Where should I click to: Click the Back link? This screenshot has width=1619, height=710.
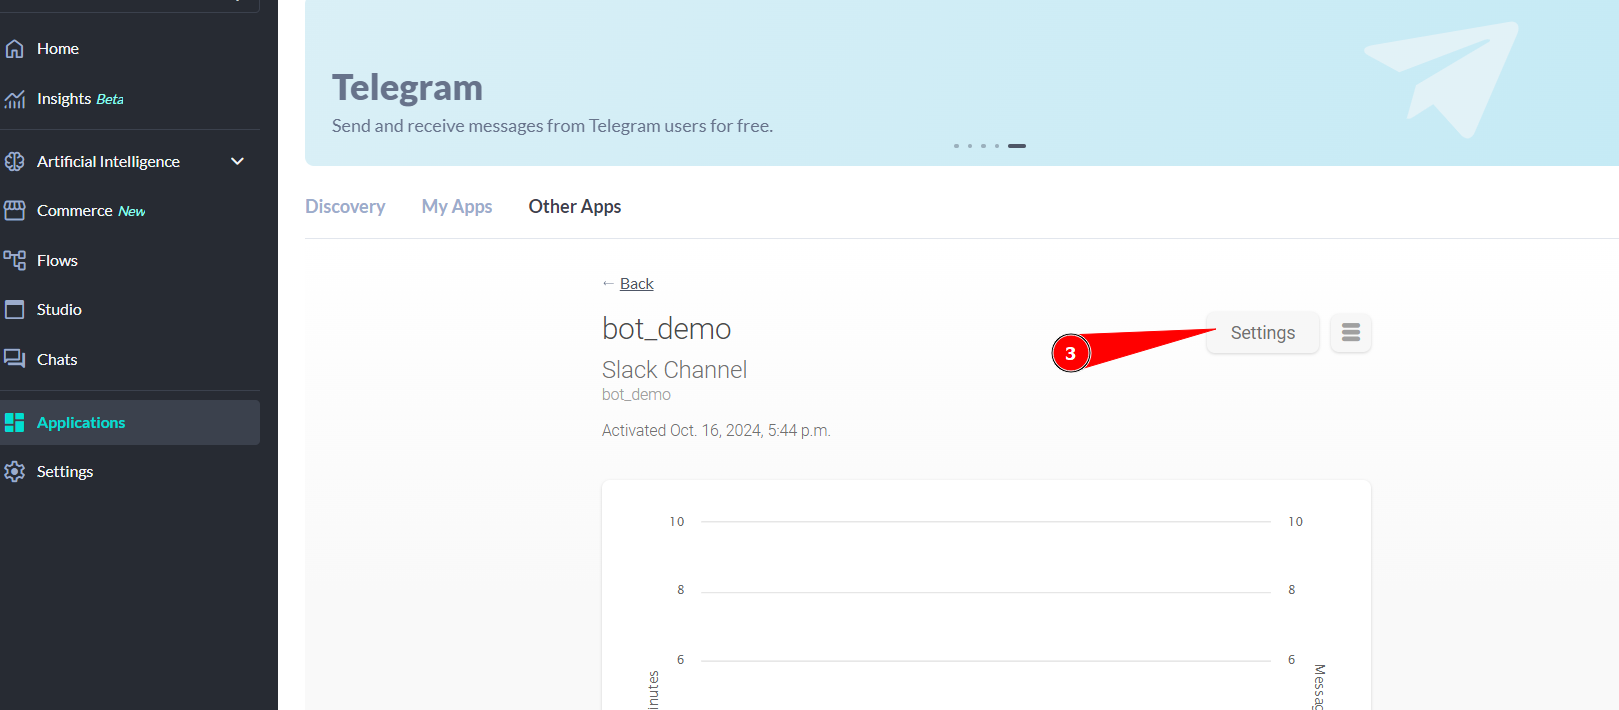(x=636, y=284)
